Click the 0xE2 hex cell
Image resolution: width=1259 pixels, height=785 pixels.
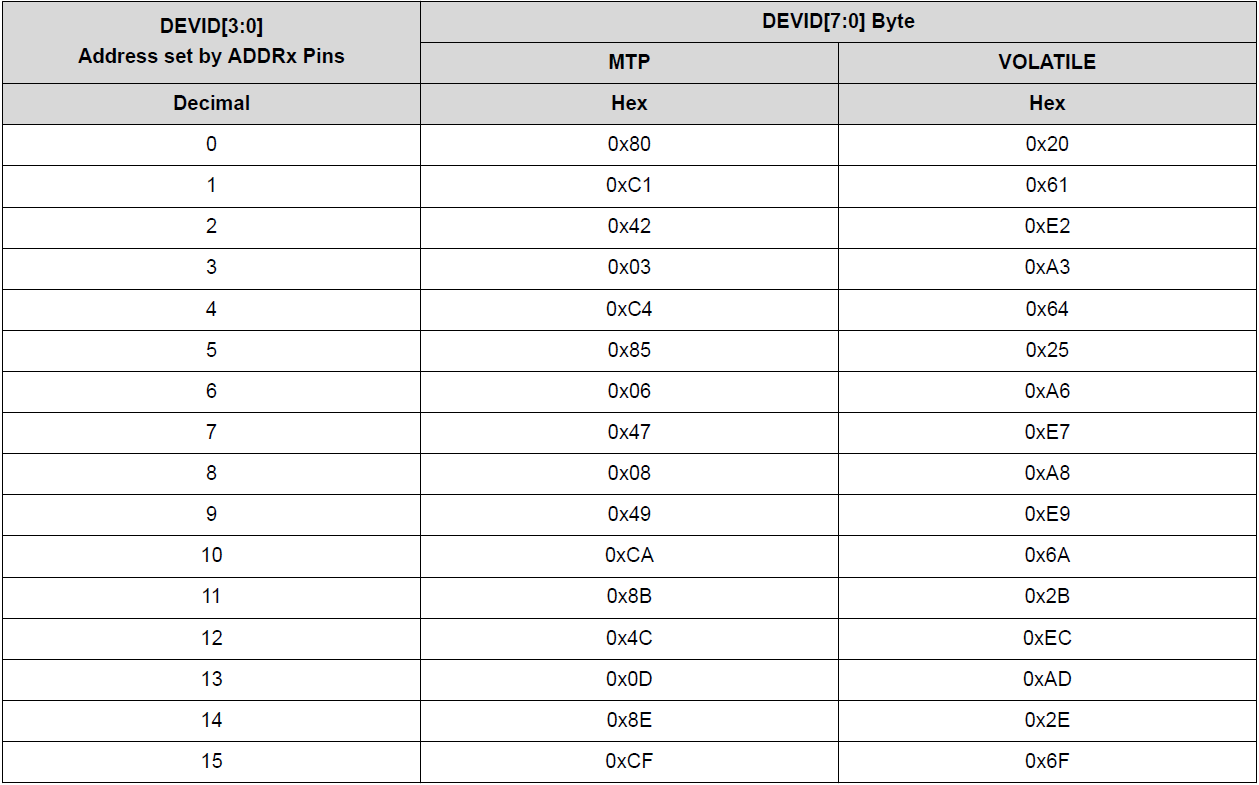[x=1047, y=226]
